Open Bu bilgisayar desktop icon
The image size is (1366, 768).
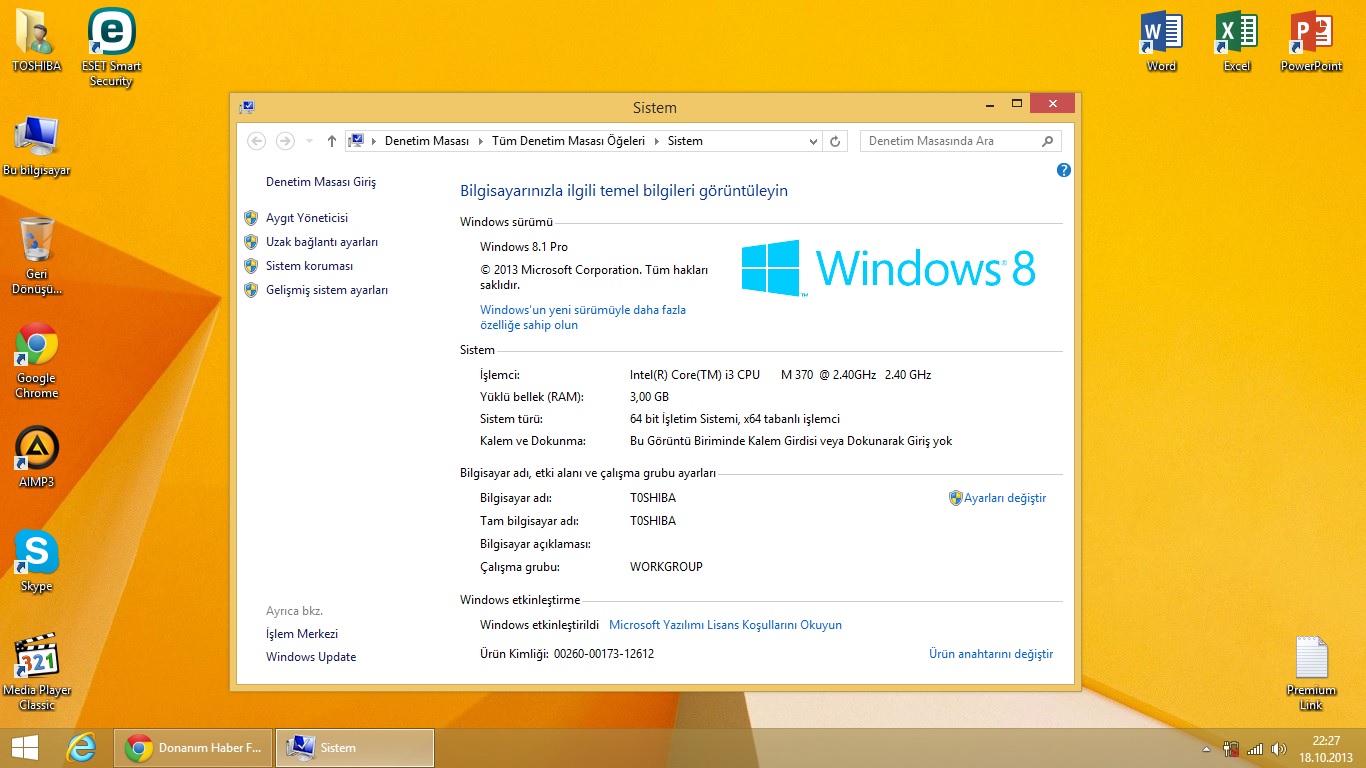click(36, 145)
